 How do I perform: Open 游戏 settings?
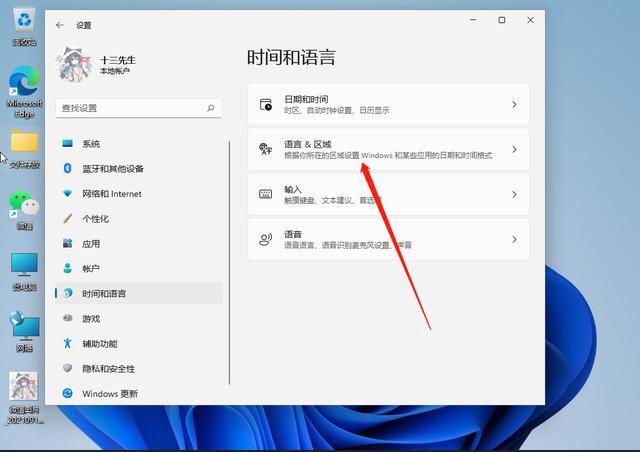139,318
